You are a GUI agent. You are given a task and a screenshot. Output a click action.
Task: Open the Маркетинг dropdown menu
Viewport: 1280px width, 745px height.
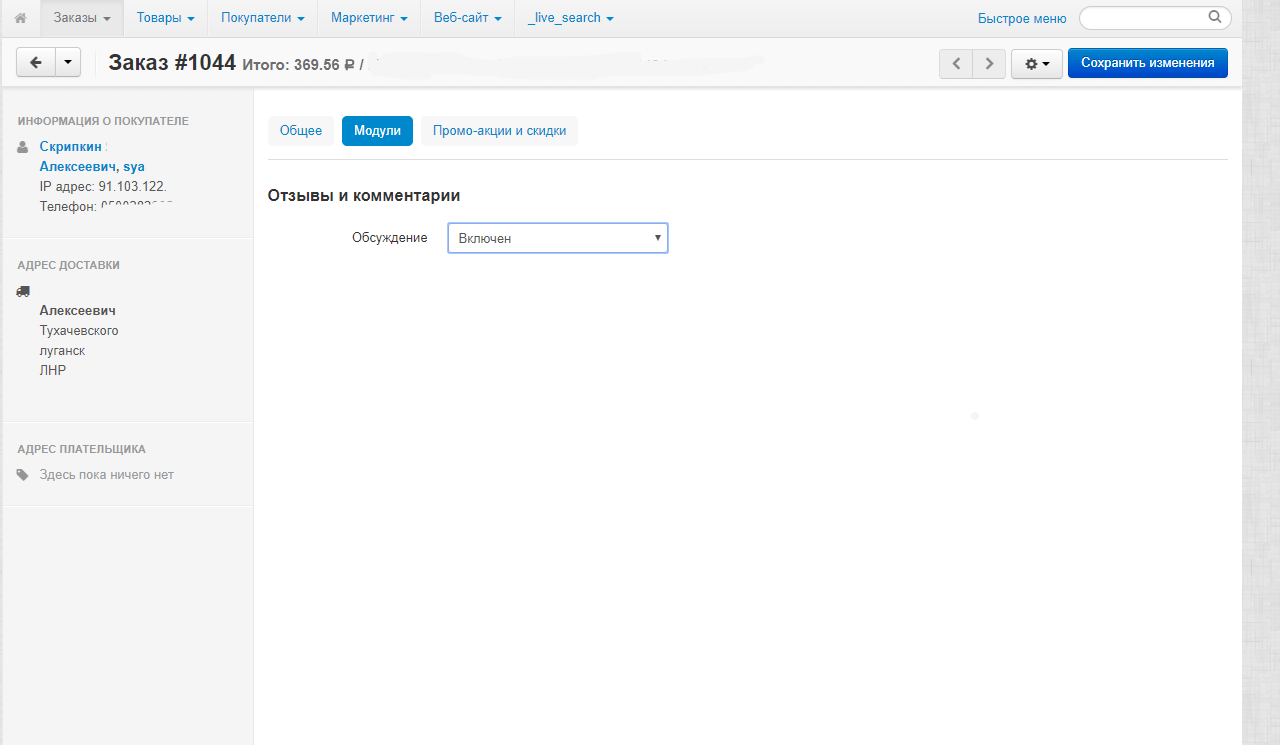(x=369, y=18)
